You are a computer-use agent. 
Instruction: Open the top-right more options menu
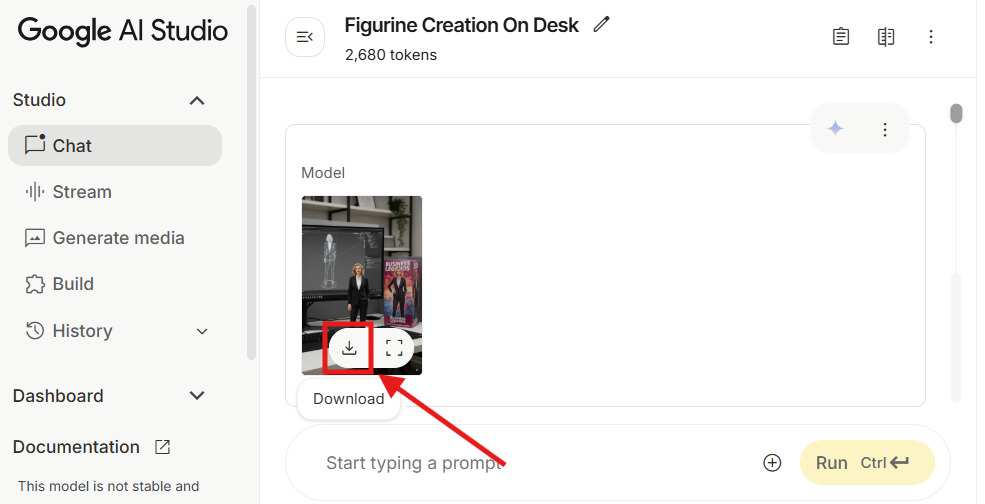click(x=931, y=37)
